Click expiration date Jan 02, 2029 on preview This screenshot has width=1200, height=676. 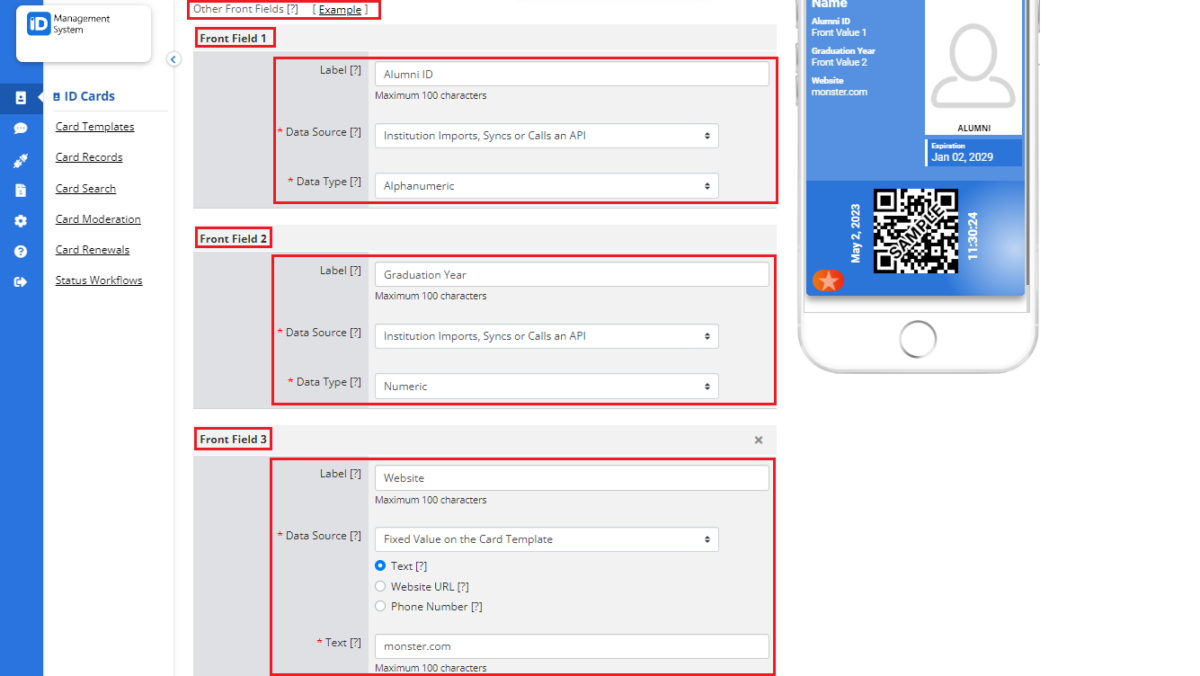[x=962, y=157]
